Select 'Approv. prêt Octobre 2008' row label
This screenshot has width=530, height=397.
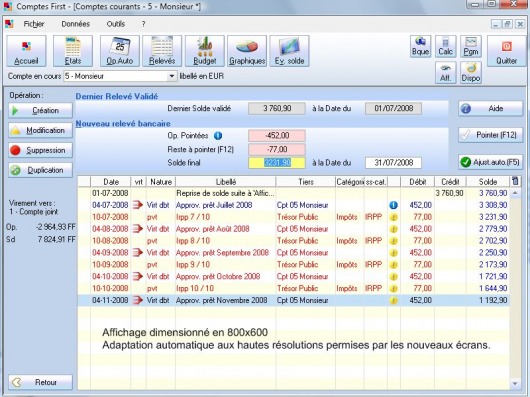click(x=218, y=276)
